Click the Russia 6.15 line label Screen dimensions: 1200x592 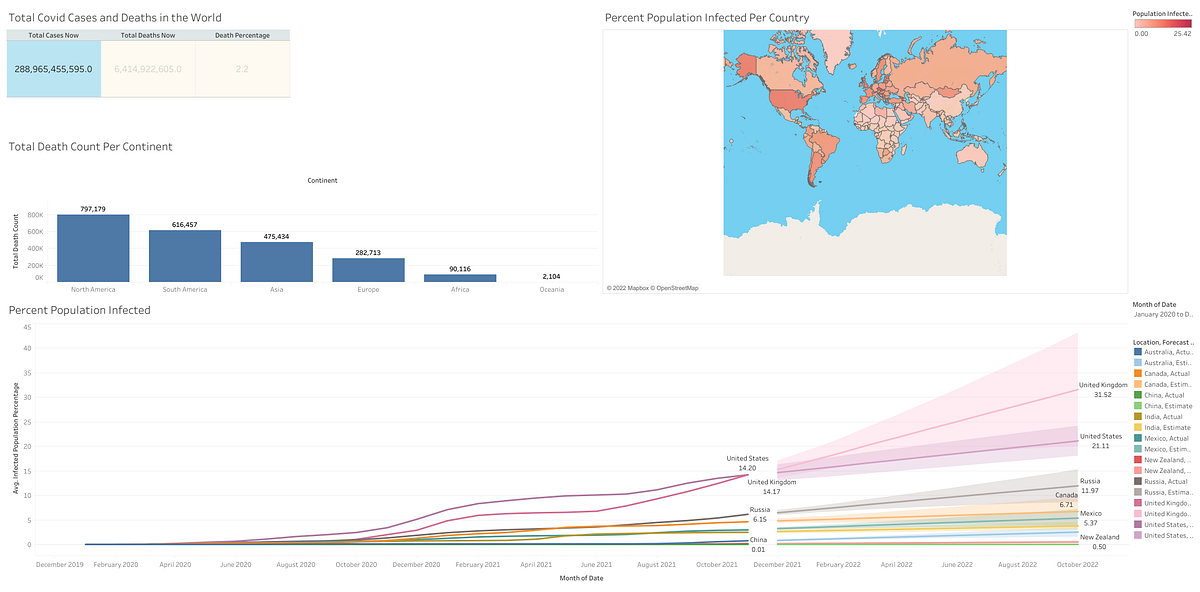(759, 514)
